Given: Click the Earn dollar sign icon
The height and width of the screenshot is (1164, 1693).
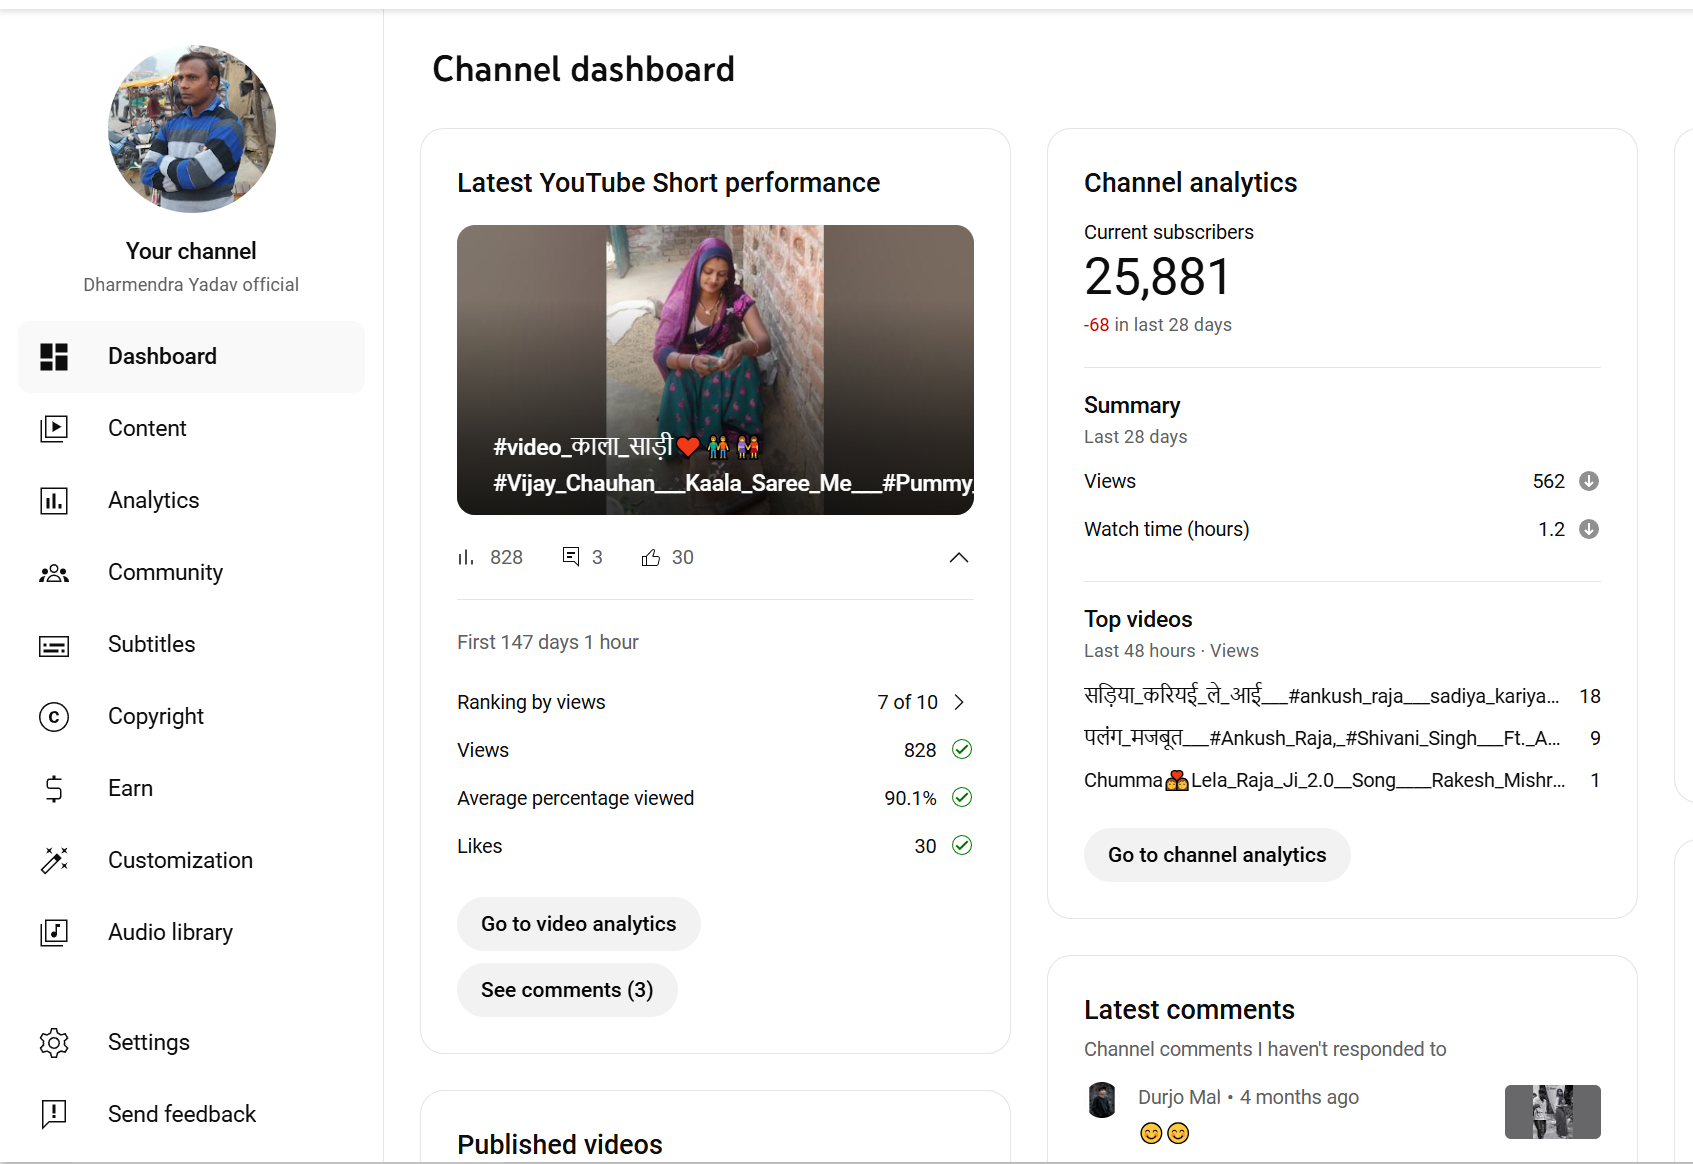Looking at the screenshot, I should [x=54, y=789].
